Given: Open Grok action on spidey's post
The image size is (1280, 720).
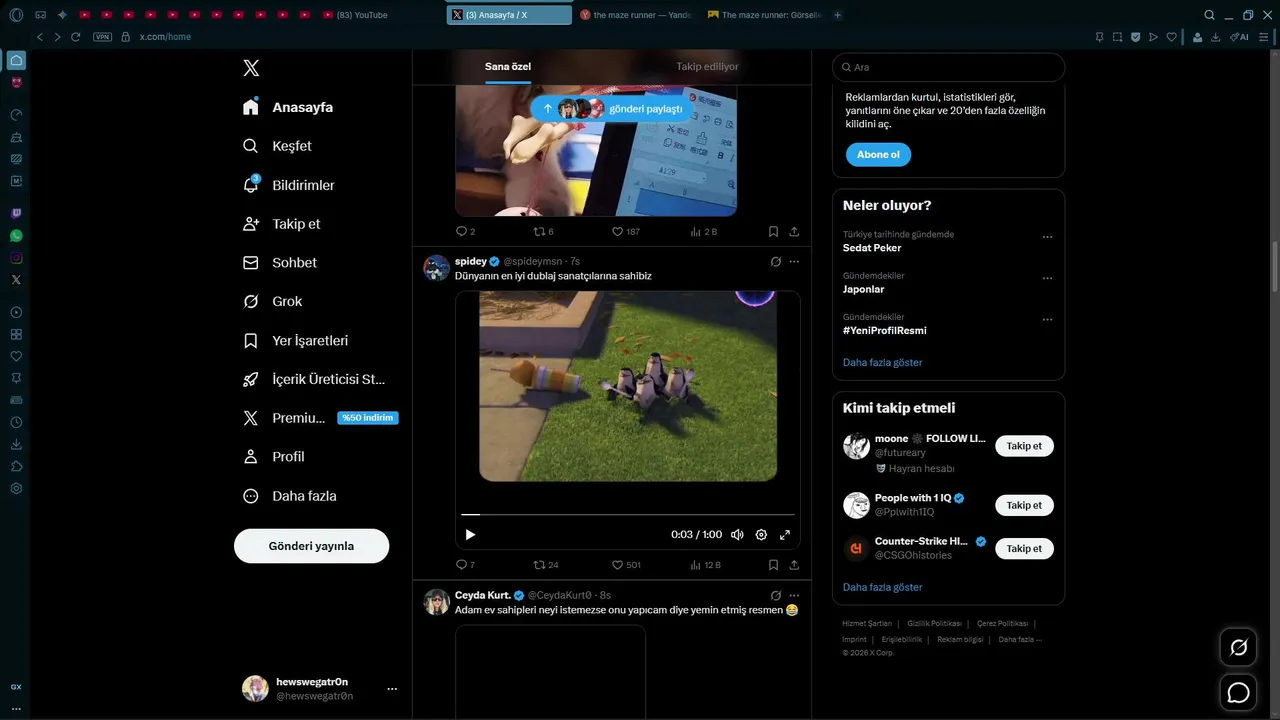Looking at the screenshot, I should (x=775, y=261).
